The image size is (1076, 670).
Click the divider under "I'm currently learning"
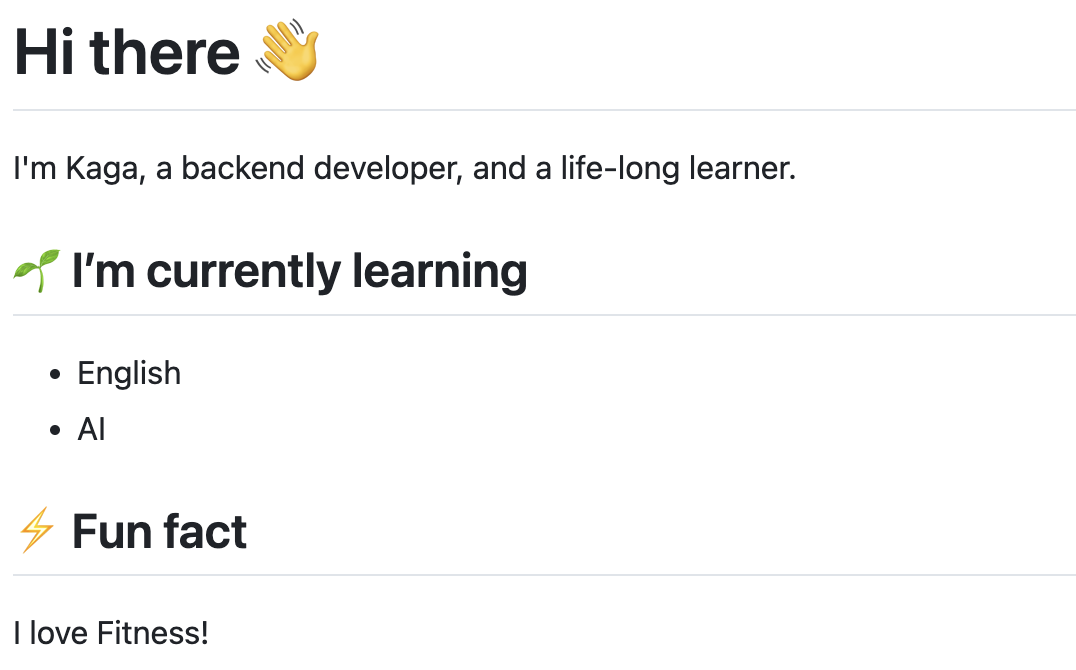pos(544,315)
